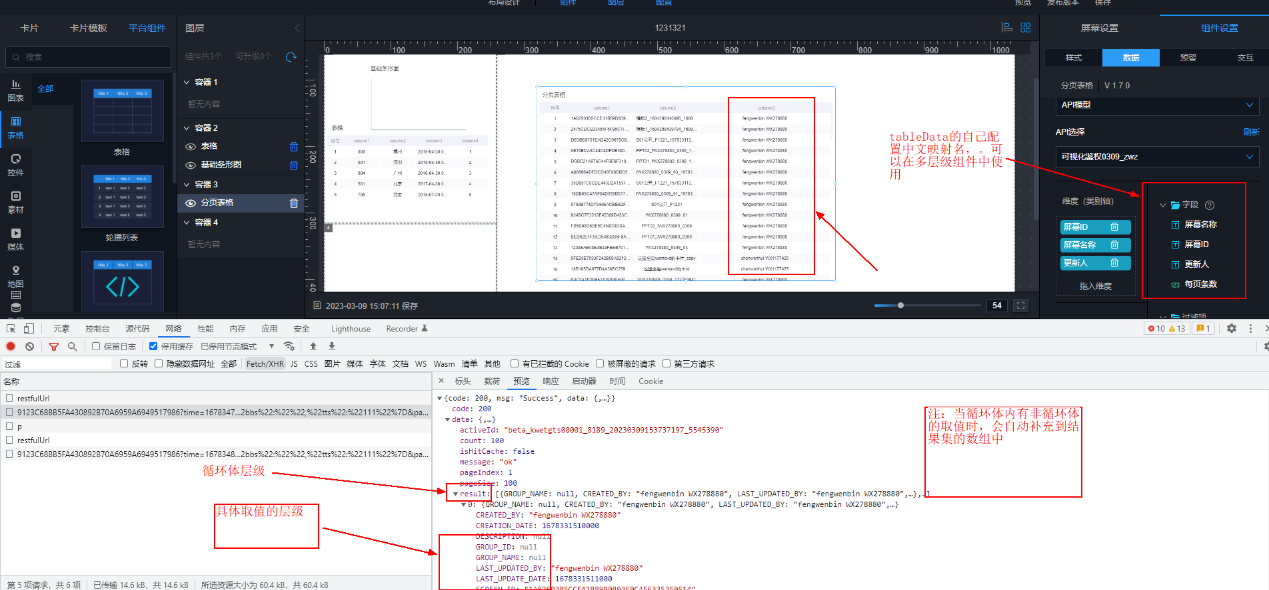Check the 反转 filter checkbox
The width and height of the screenshot is (1269, 590).
tap(124, 364)
